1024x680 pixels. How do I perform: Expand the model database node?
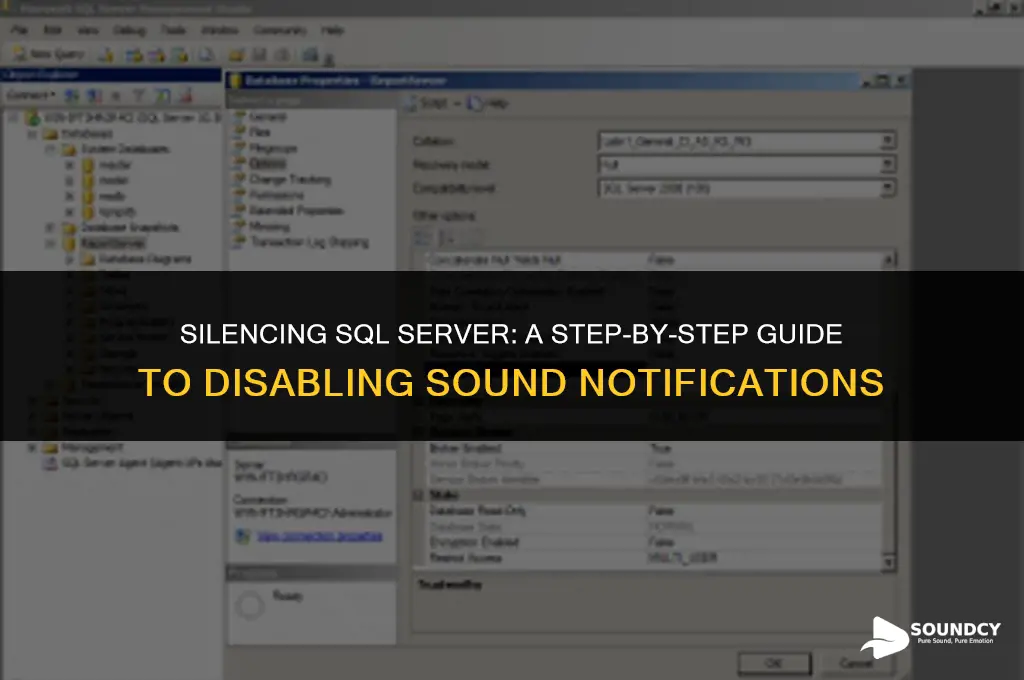[x=69, y=181]
